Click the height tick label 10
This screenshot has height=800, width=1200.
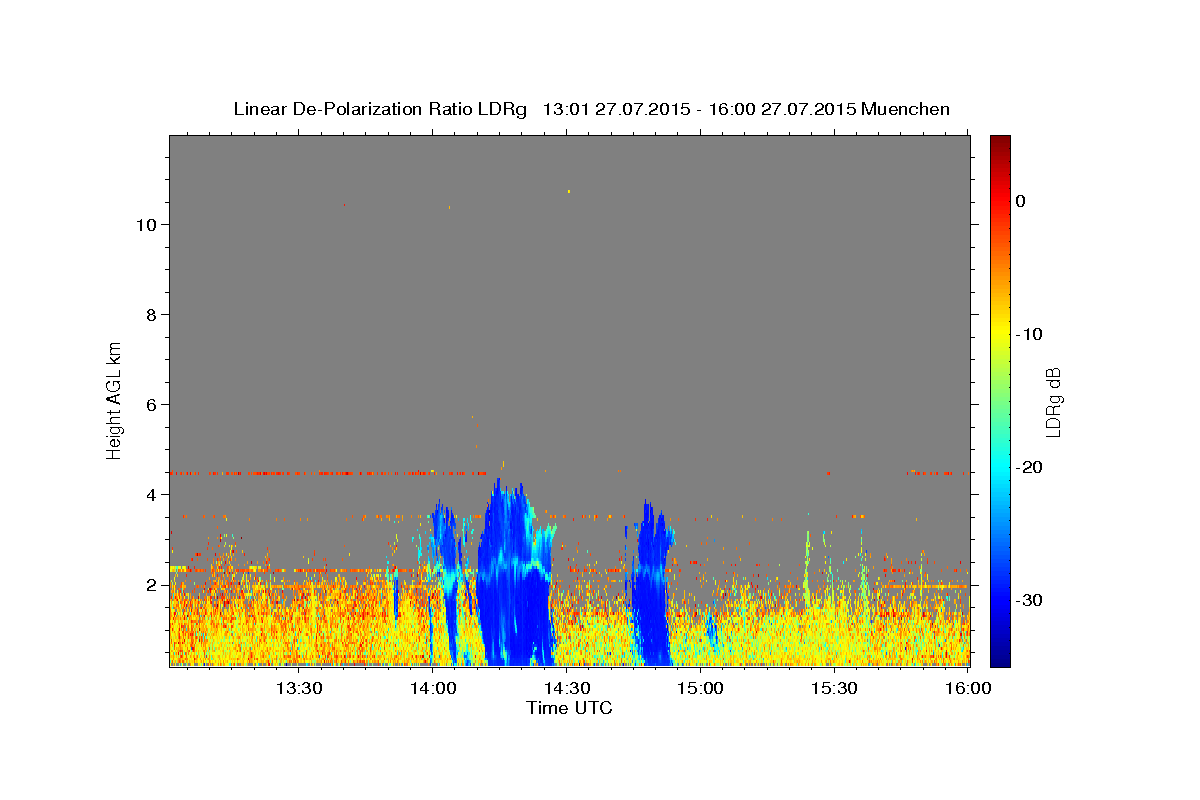point(145,225)
